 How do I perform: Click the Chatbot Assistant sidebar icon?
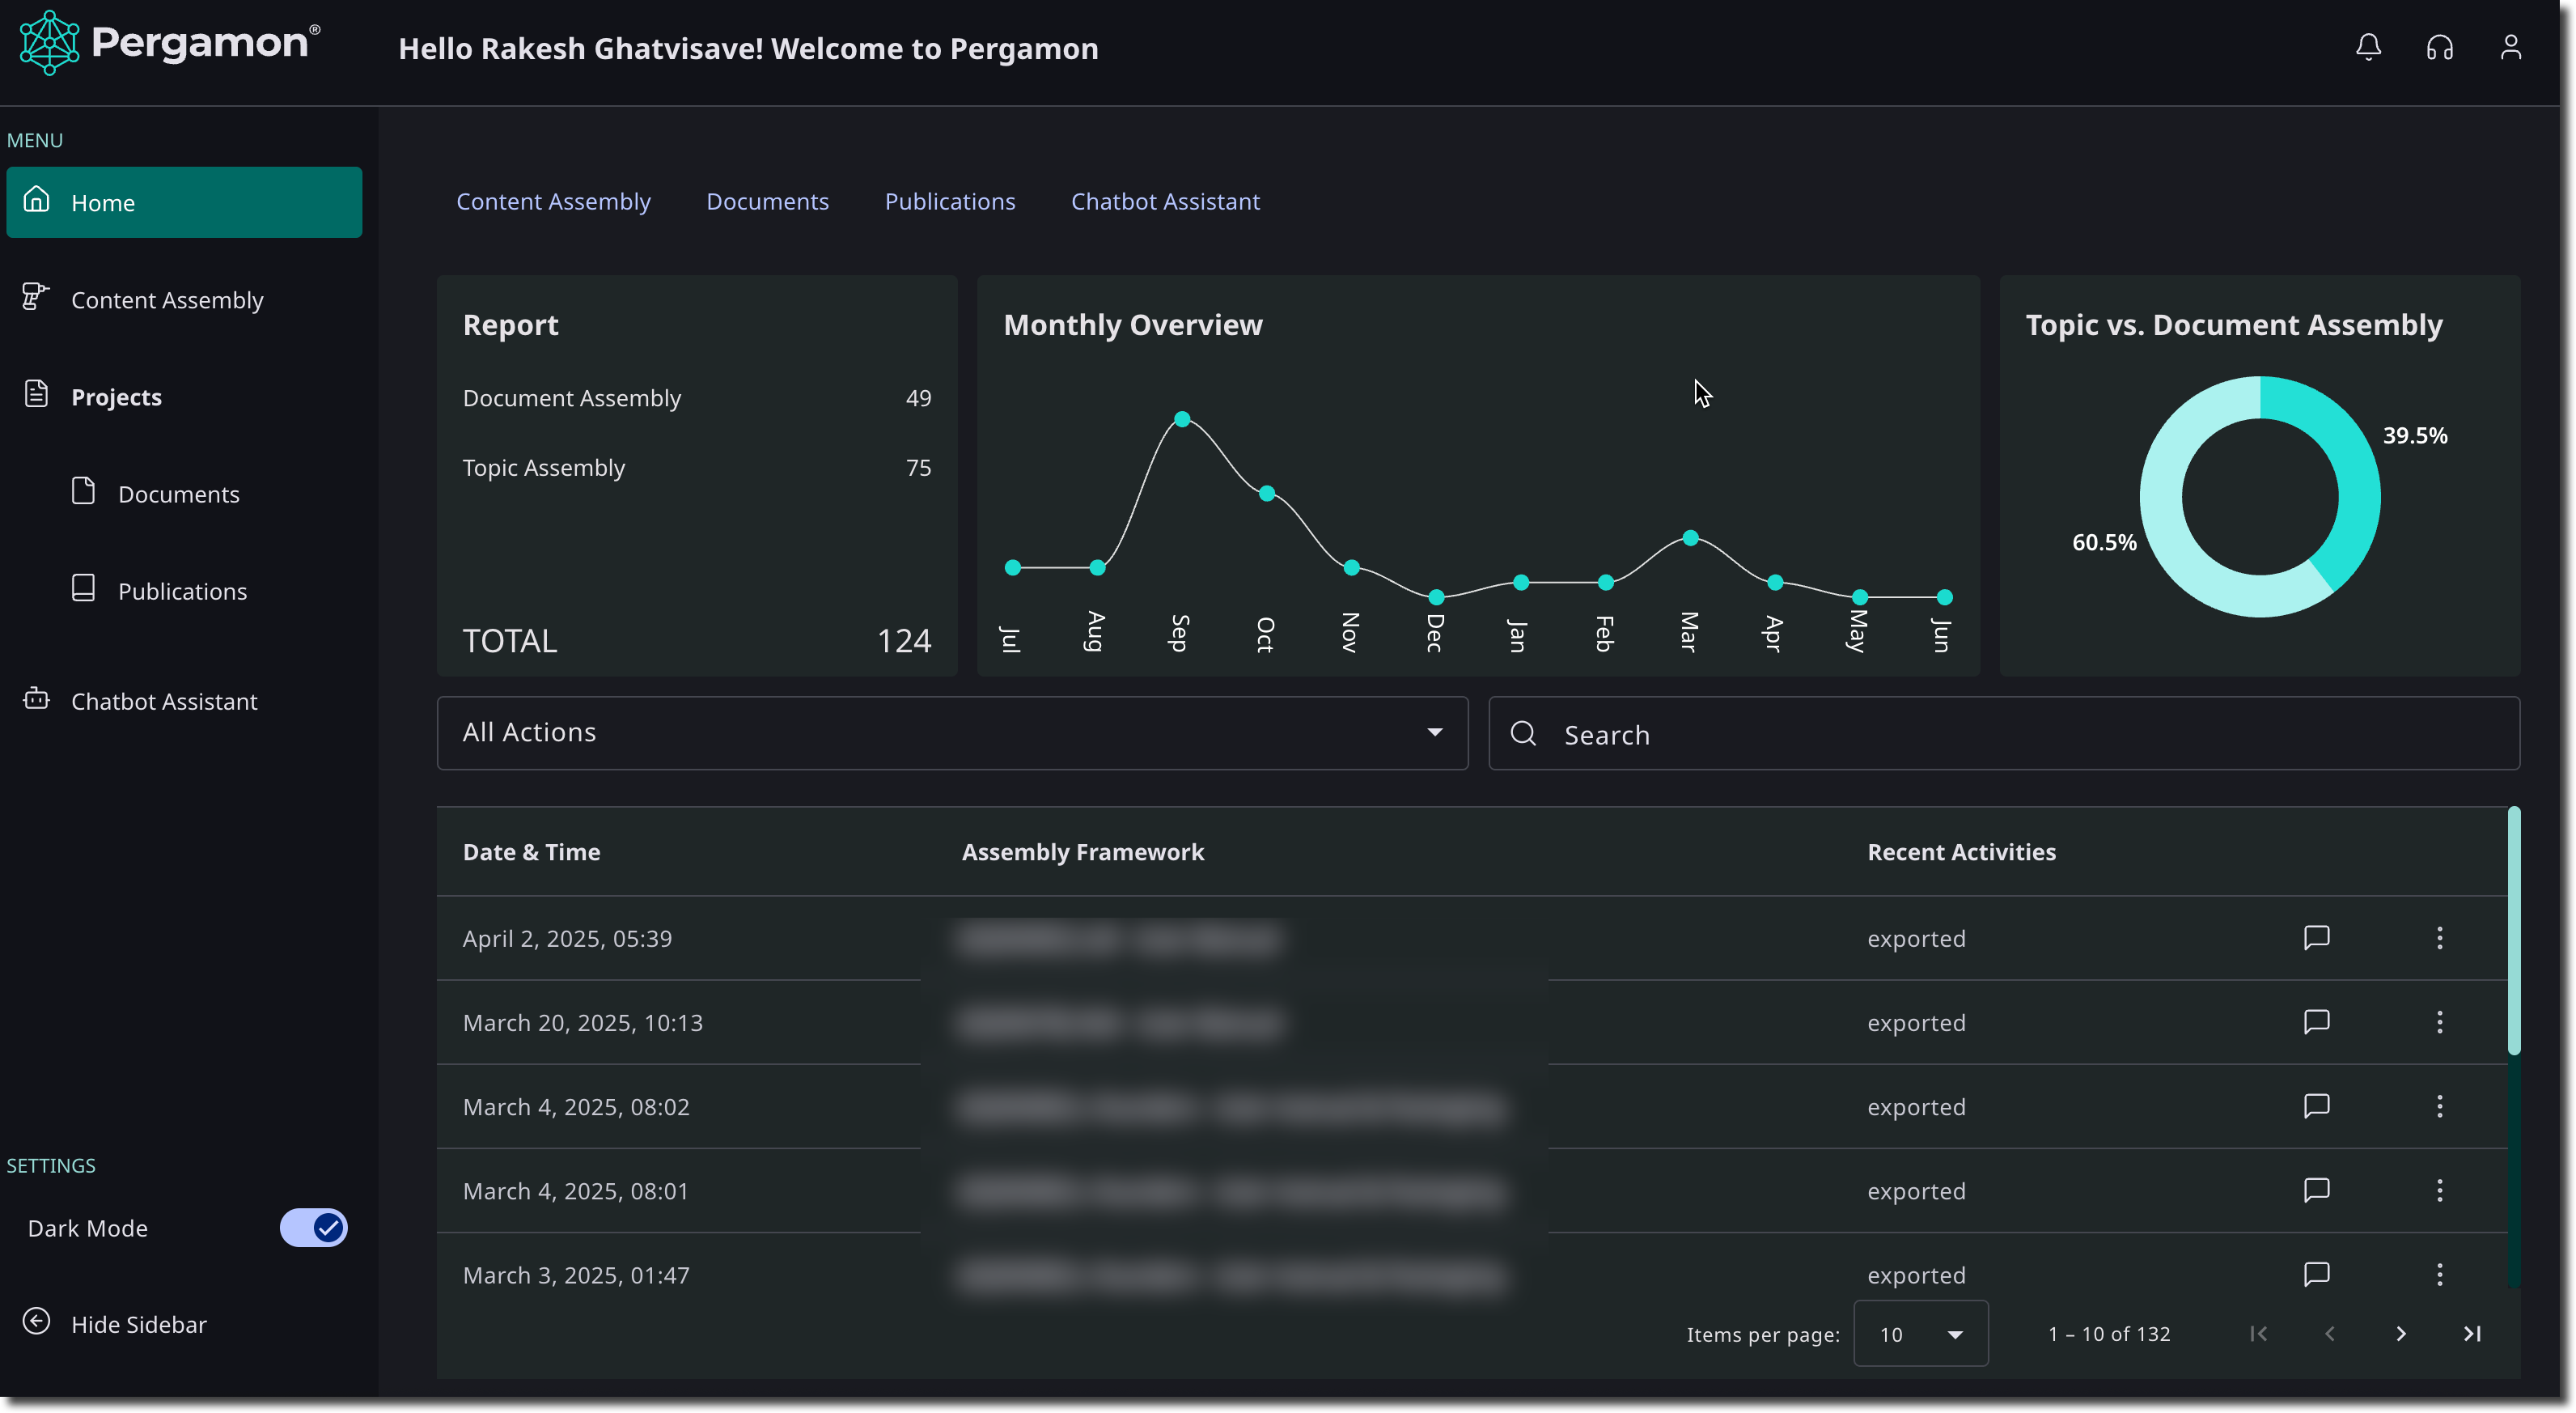[37, 699]
